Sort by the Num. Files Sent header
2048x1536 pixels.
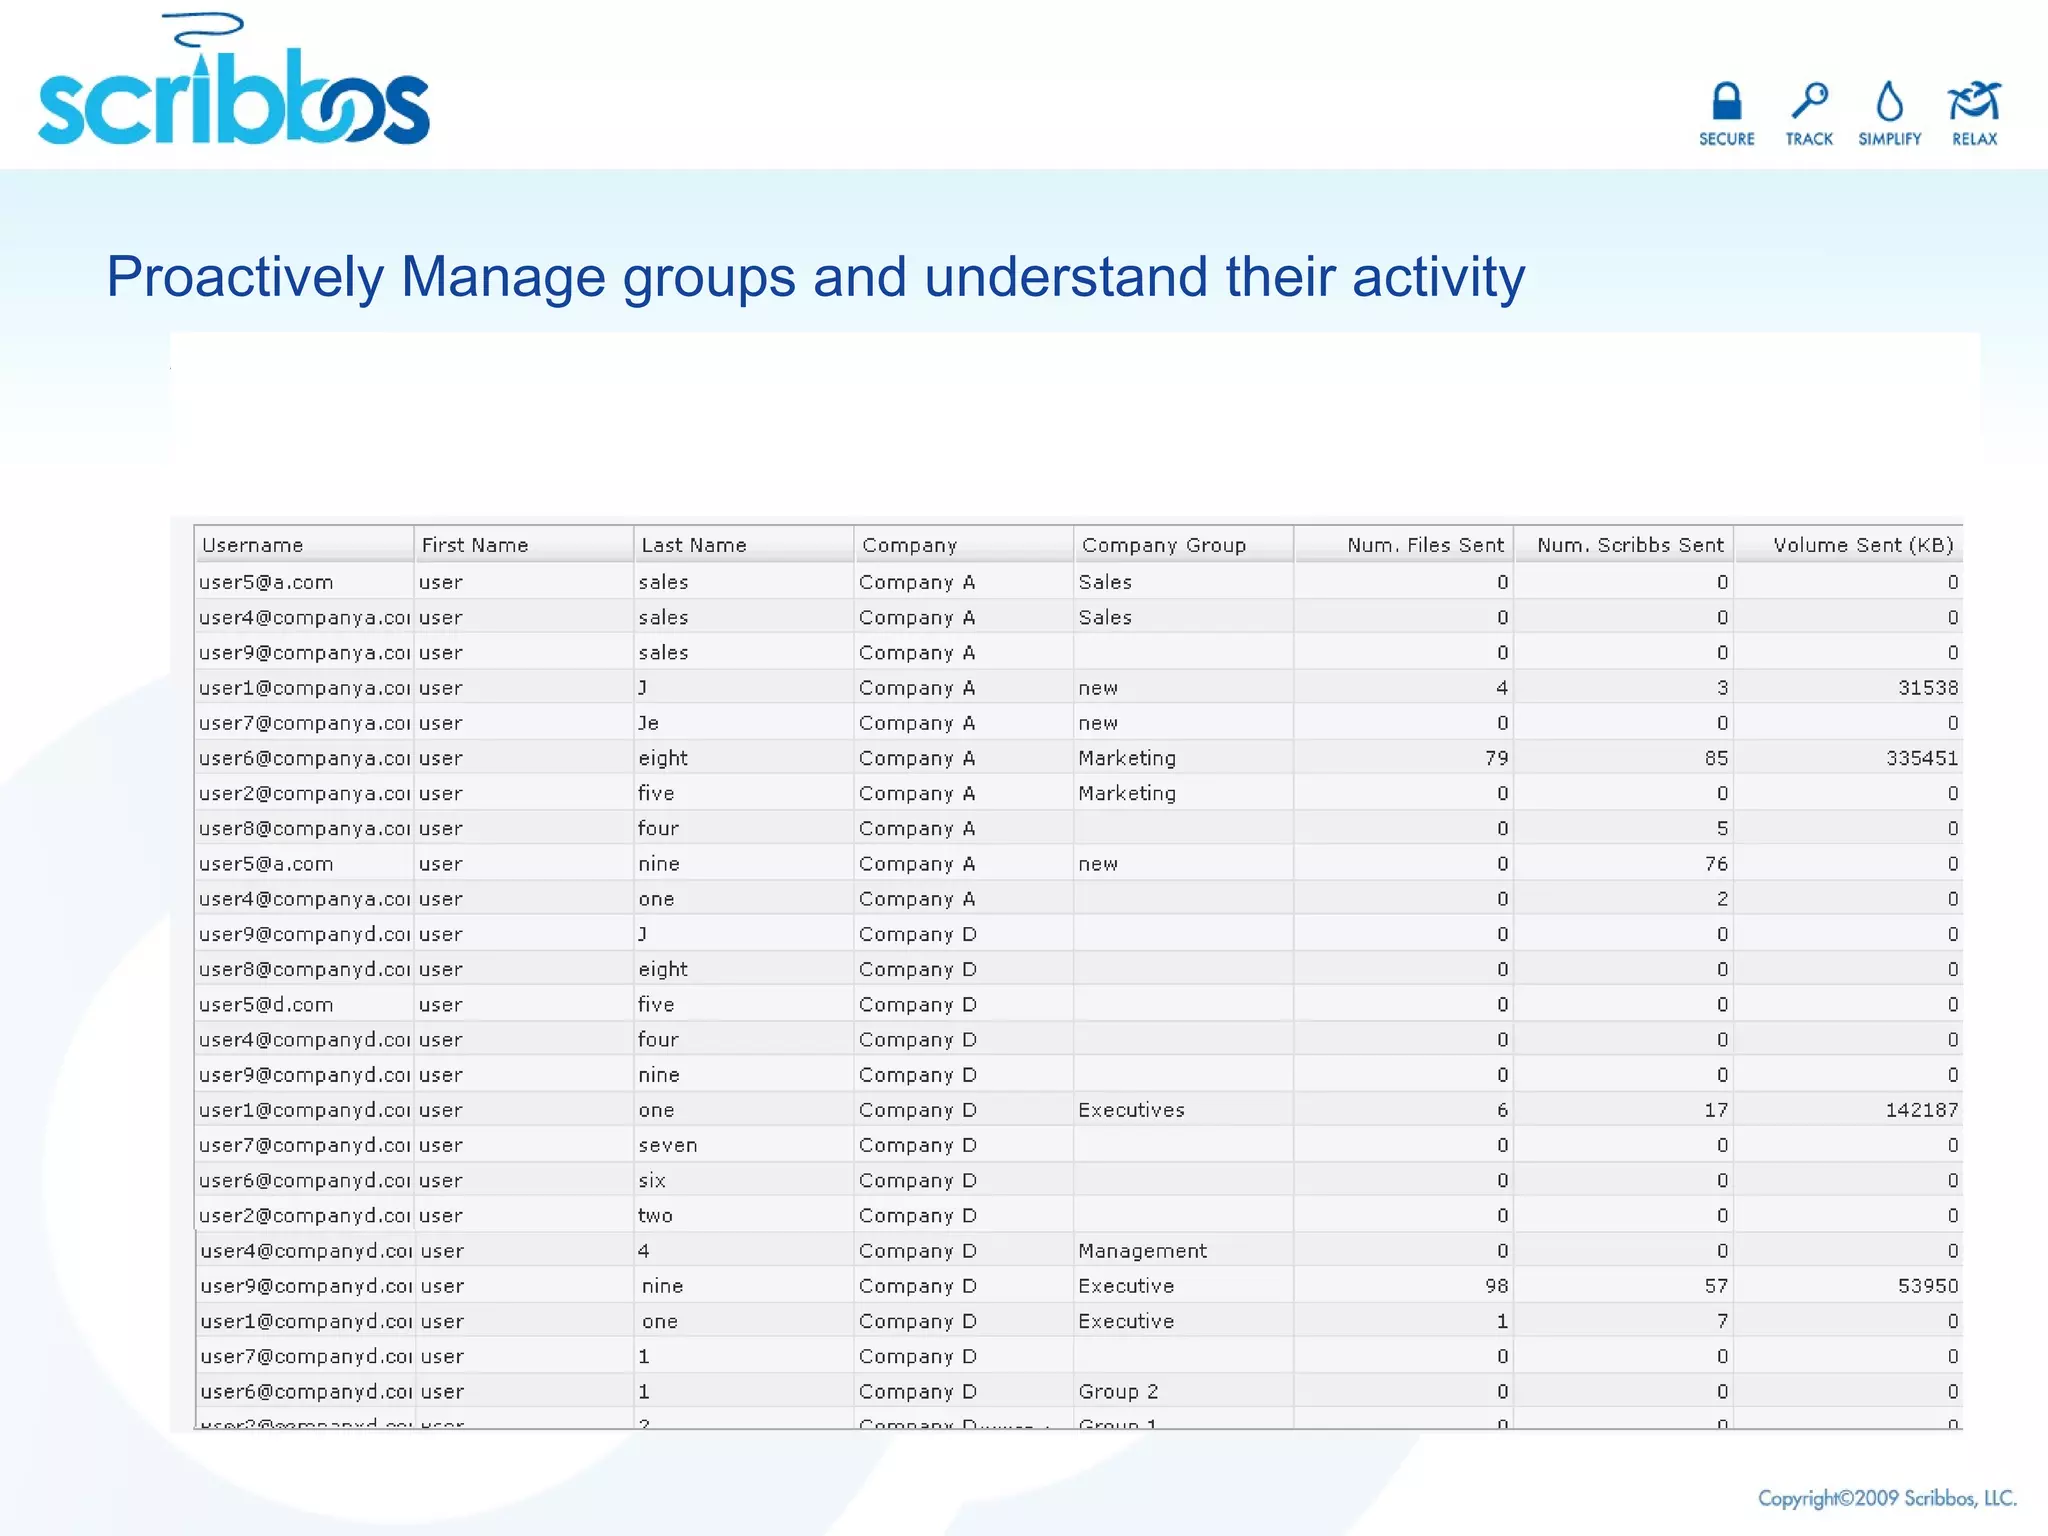[x=1404, y=545]
